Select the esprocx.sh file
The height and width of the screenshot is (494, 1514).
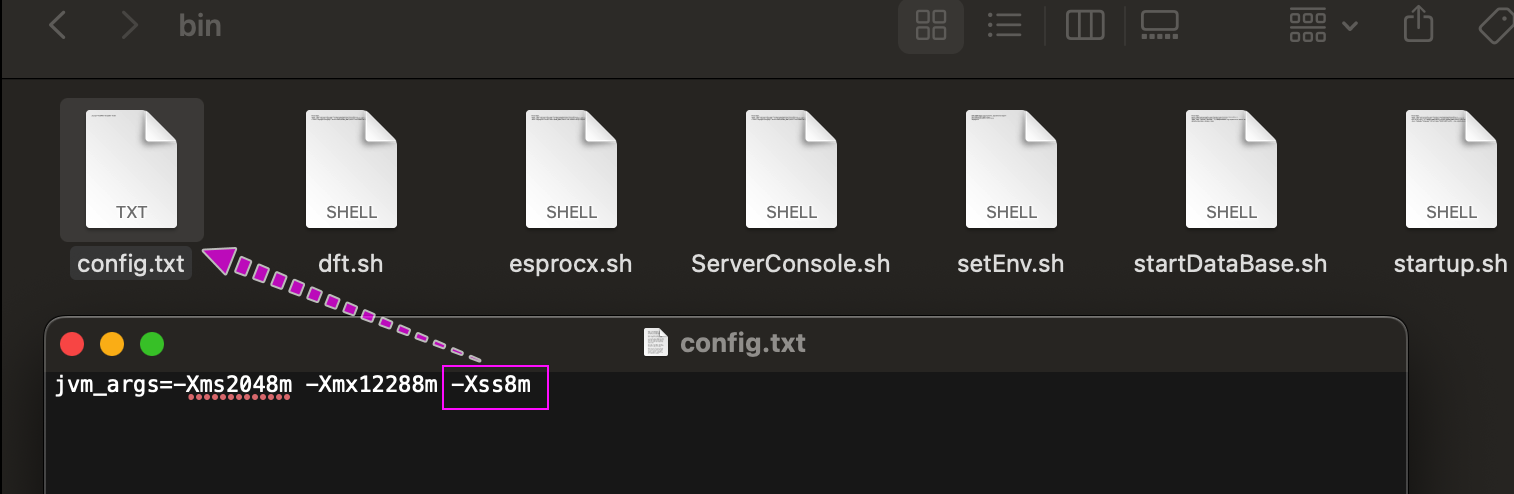[571, 168]
